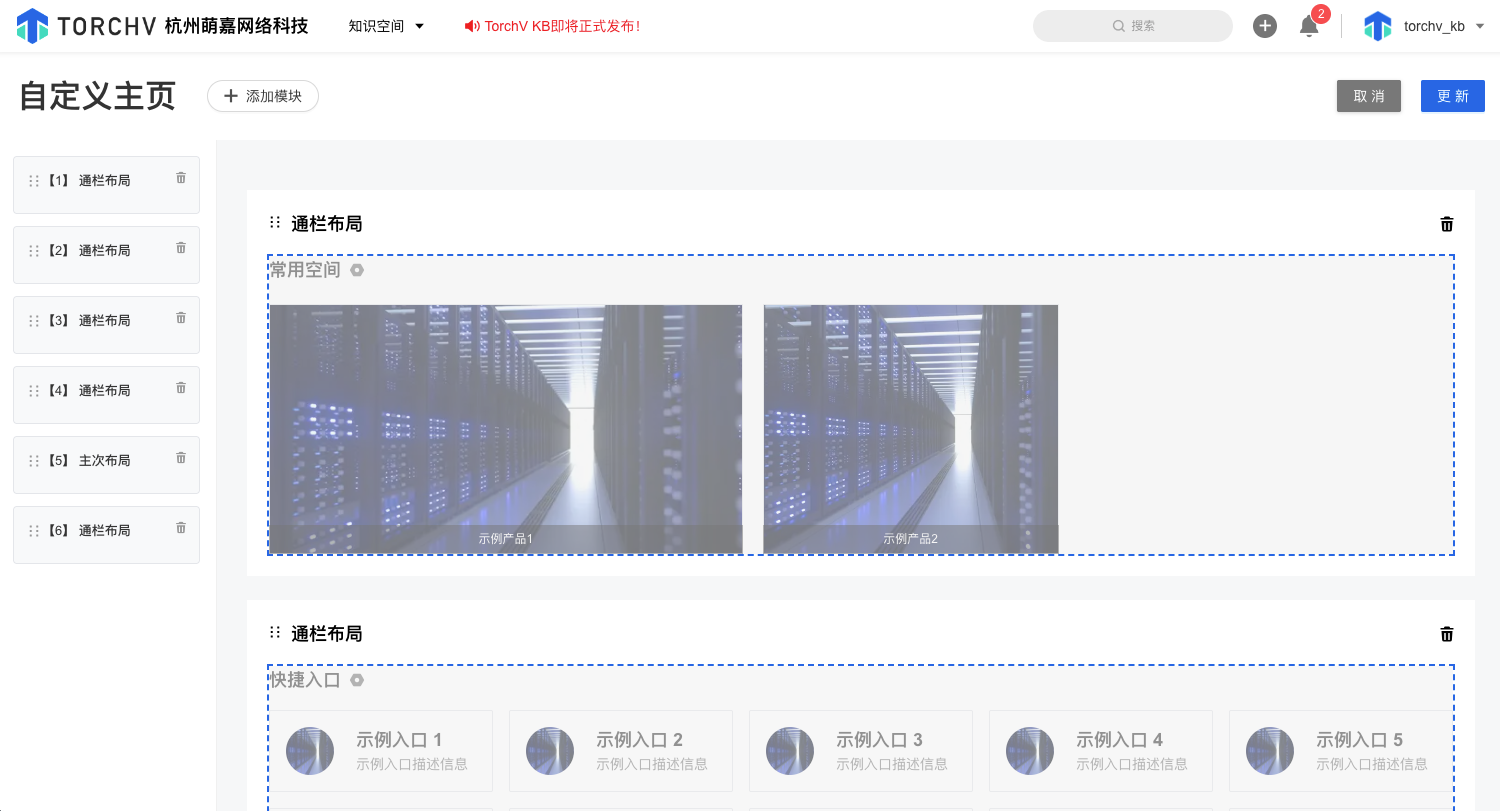Click drag handle of 【4】 通栏布局

pyautogui.click(x=34, y=391)
